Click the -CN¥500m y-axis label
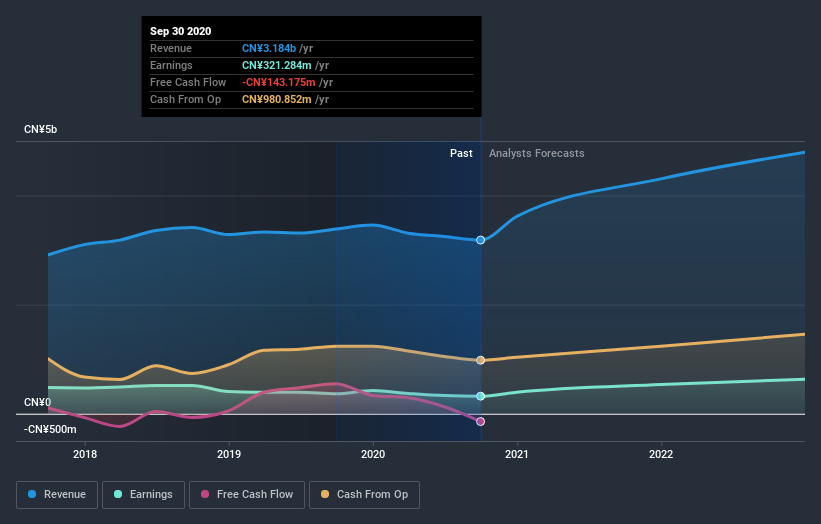The height and width of the screenshot is (524, 821). coord(50,429)
